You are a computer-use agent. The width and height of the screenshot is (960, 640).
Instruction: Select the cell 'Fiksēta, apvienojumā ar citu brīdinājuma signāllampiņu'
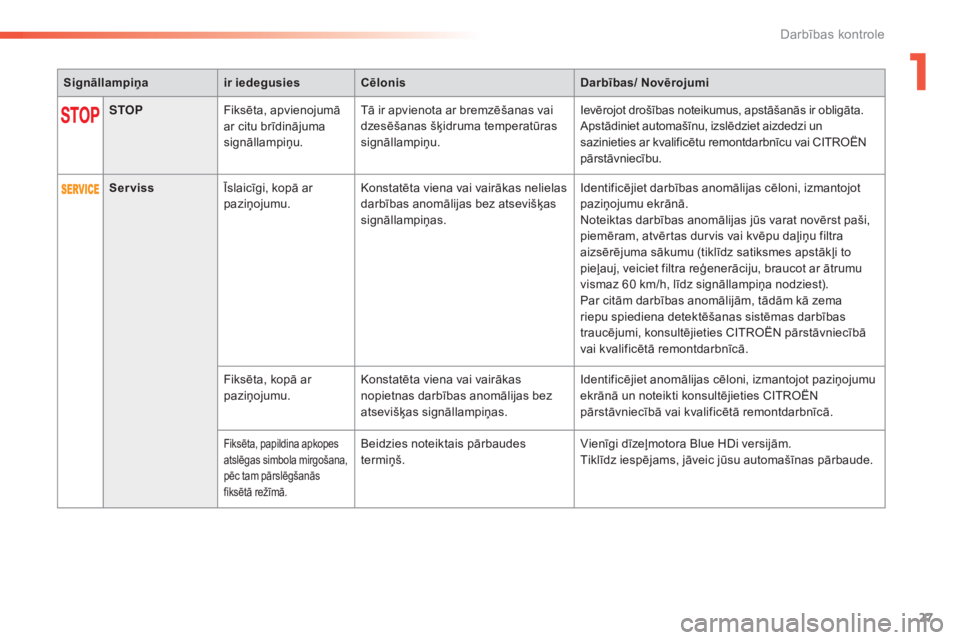(286, 135)
